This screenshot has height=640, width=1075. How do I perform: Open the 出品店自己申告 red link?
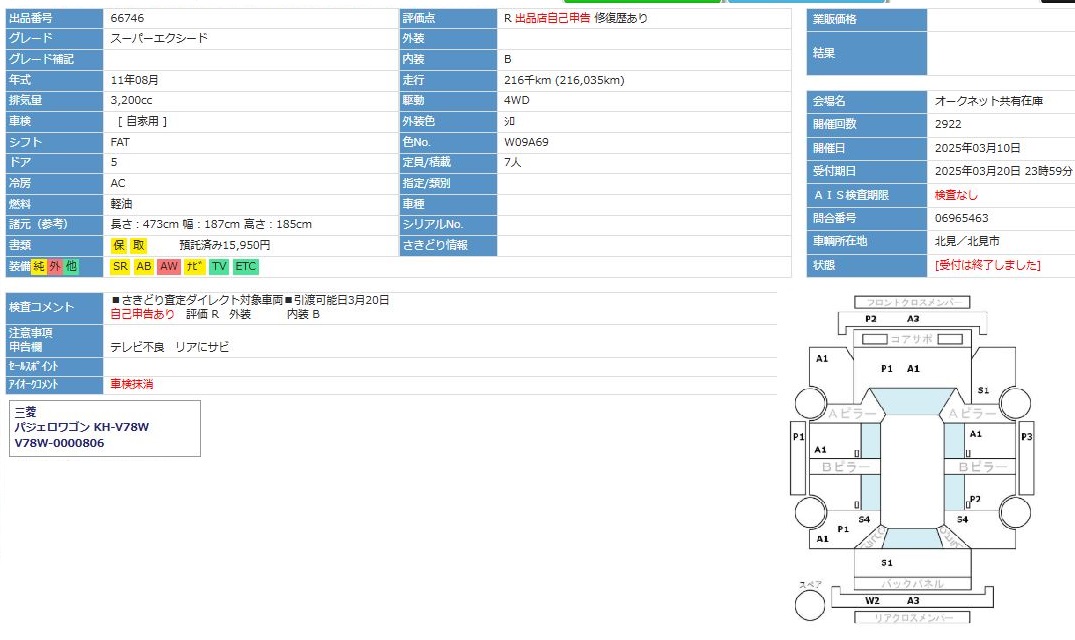tap(552, 18)
